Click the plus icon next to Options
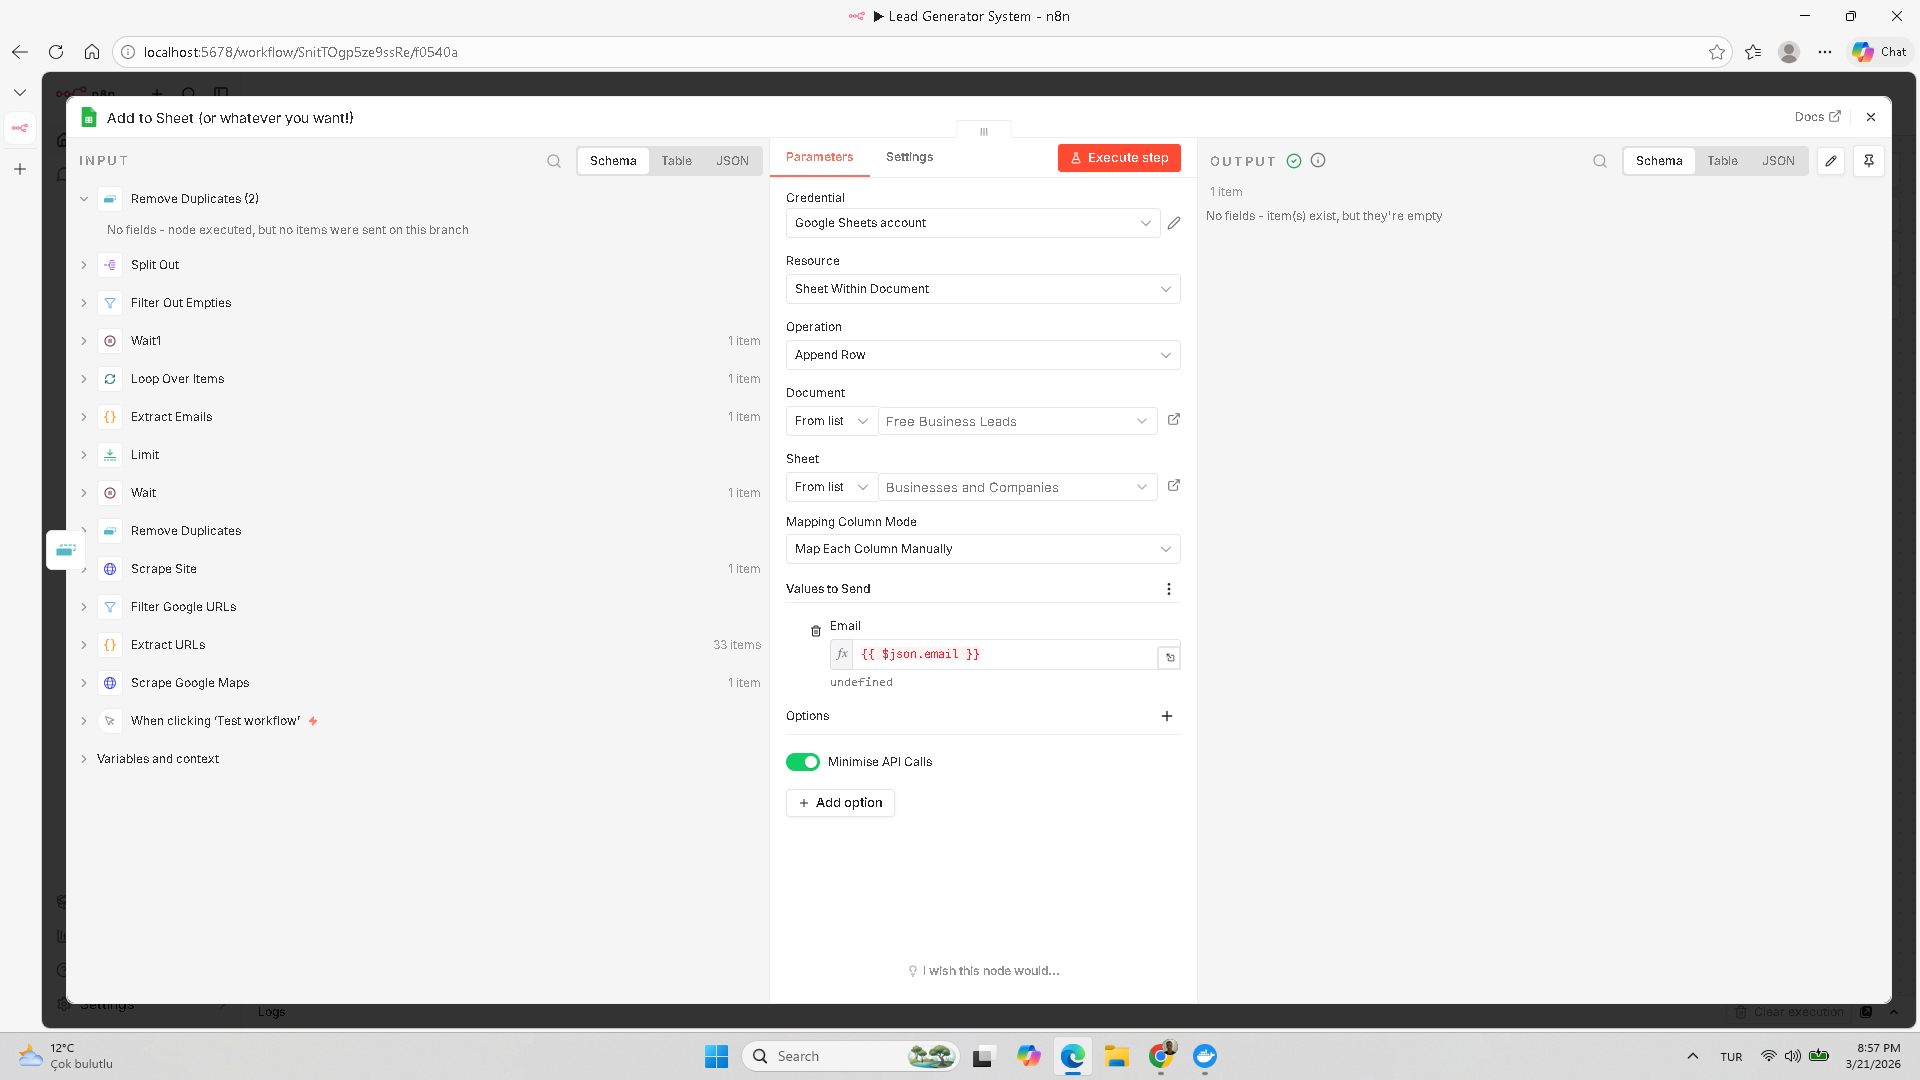The width and height of the screenshot is (1920, 1080). [1166, 716]
